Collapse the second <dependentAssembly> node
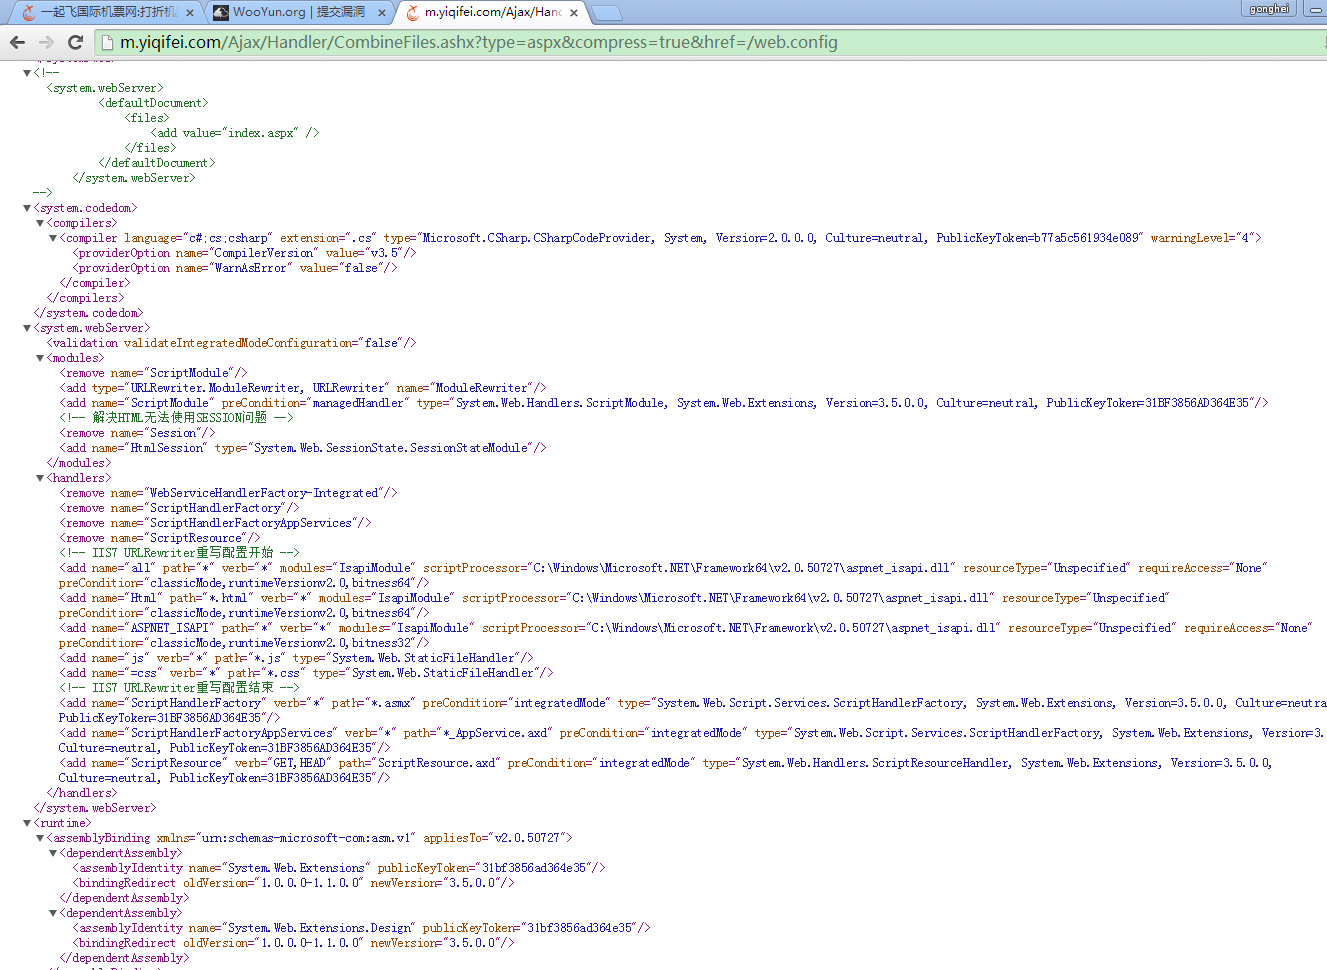Screen dimensions: 1327x970 pyautogui.click(x=53, y=913)
